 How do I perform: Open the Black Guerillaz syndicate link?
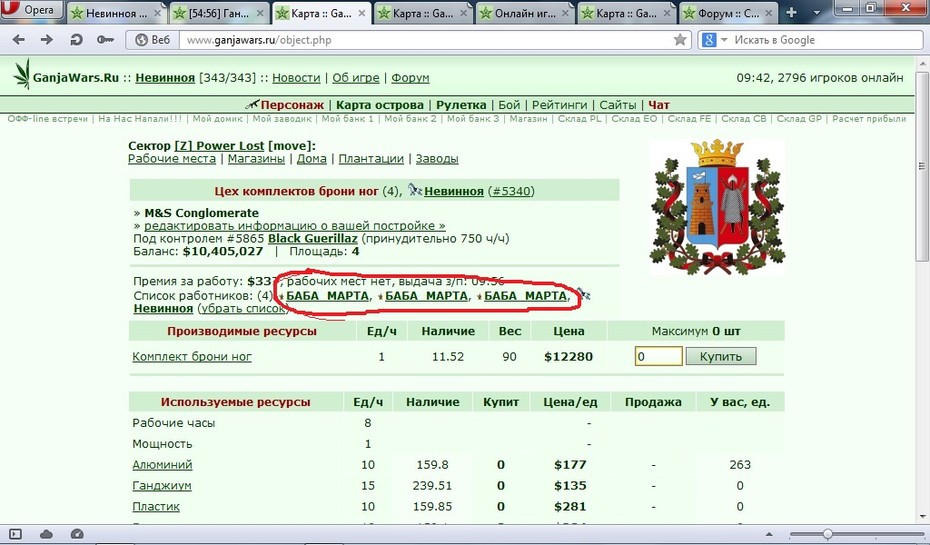[313, 238]
